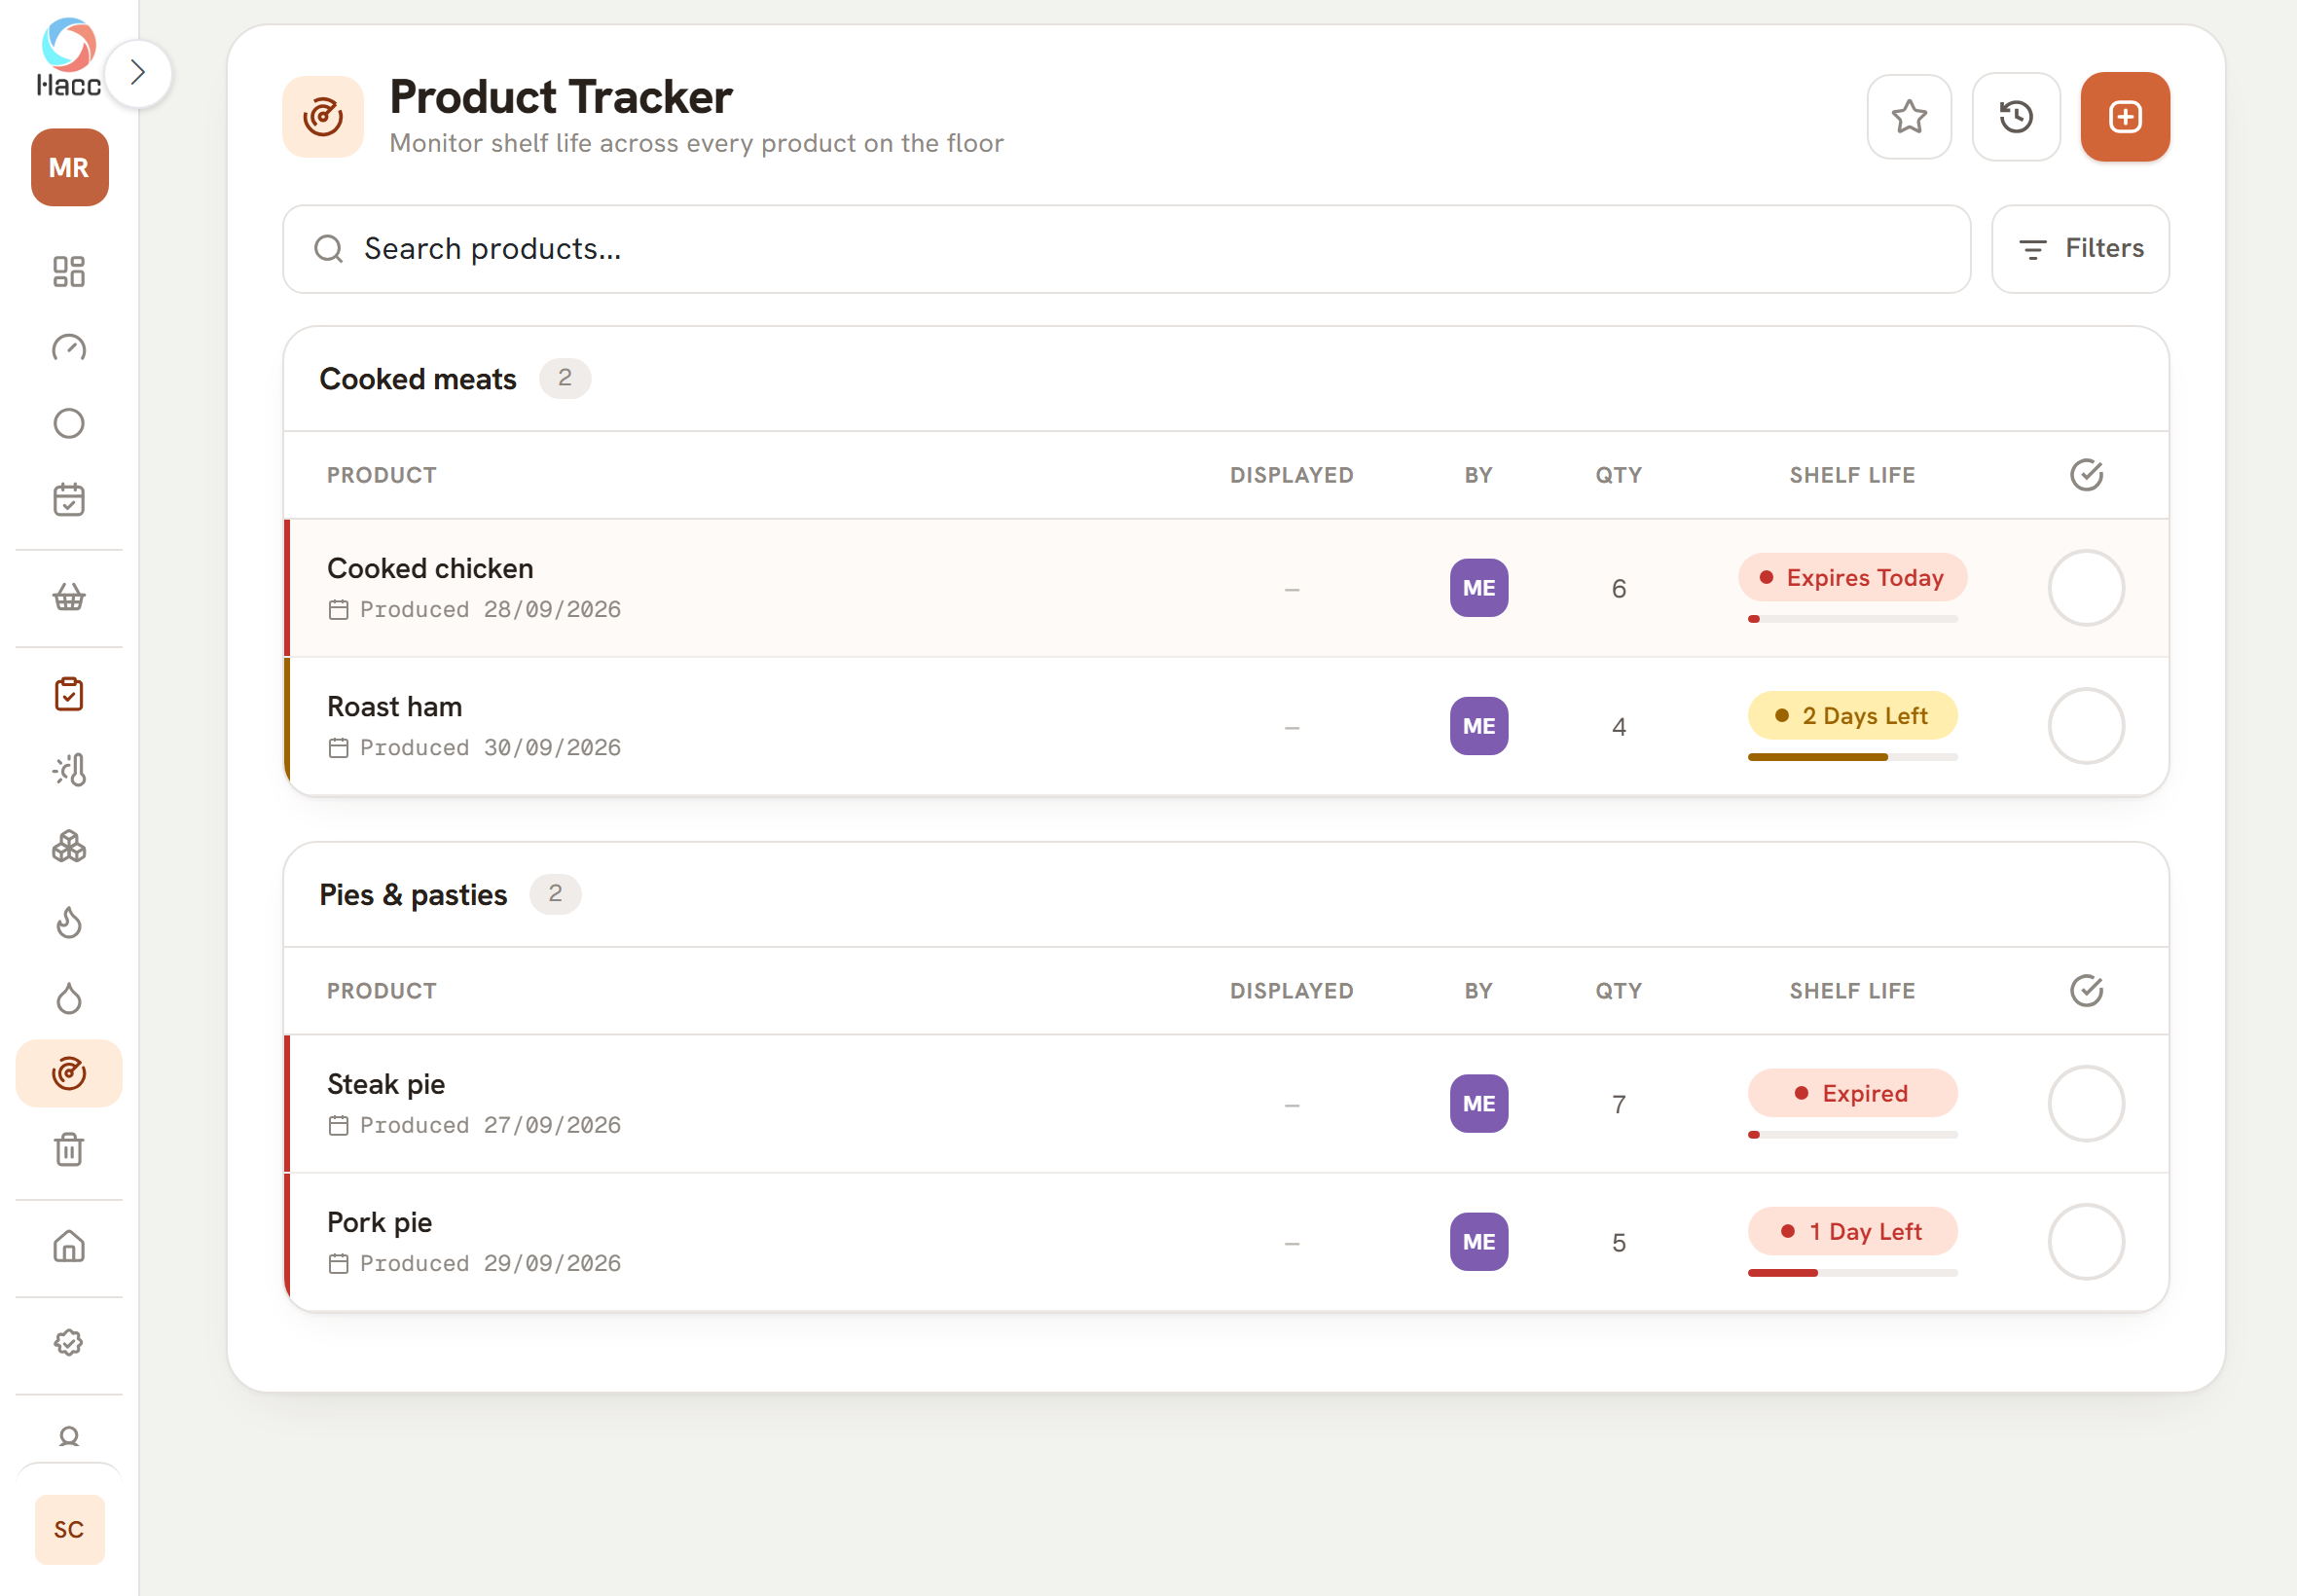2297x1596 pixels.
Task: Open the flame icon in sidebar
Action: tap(69, 922)
